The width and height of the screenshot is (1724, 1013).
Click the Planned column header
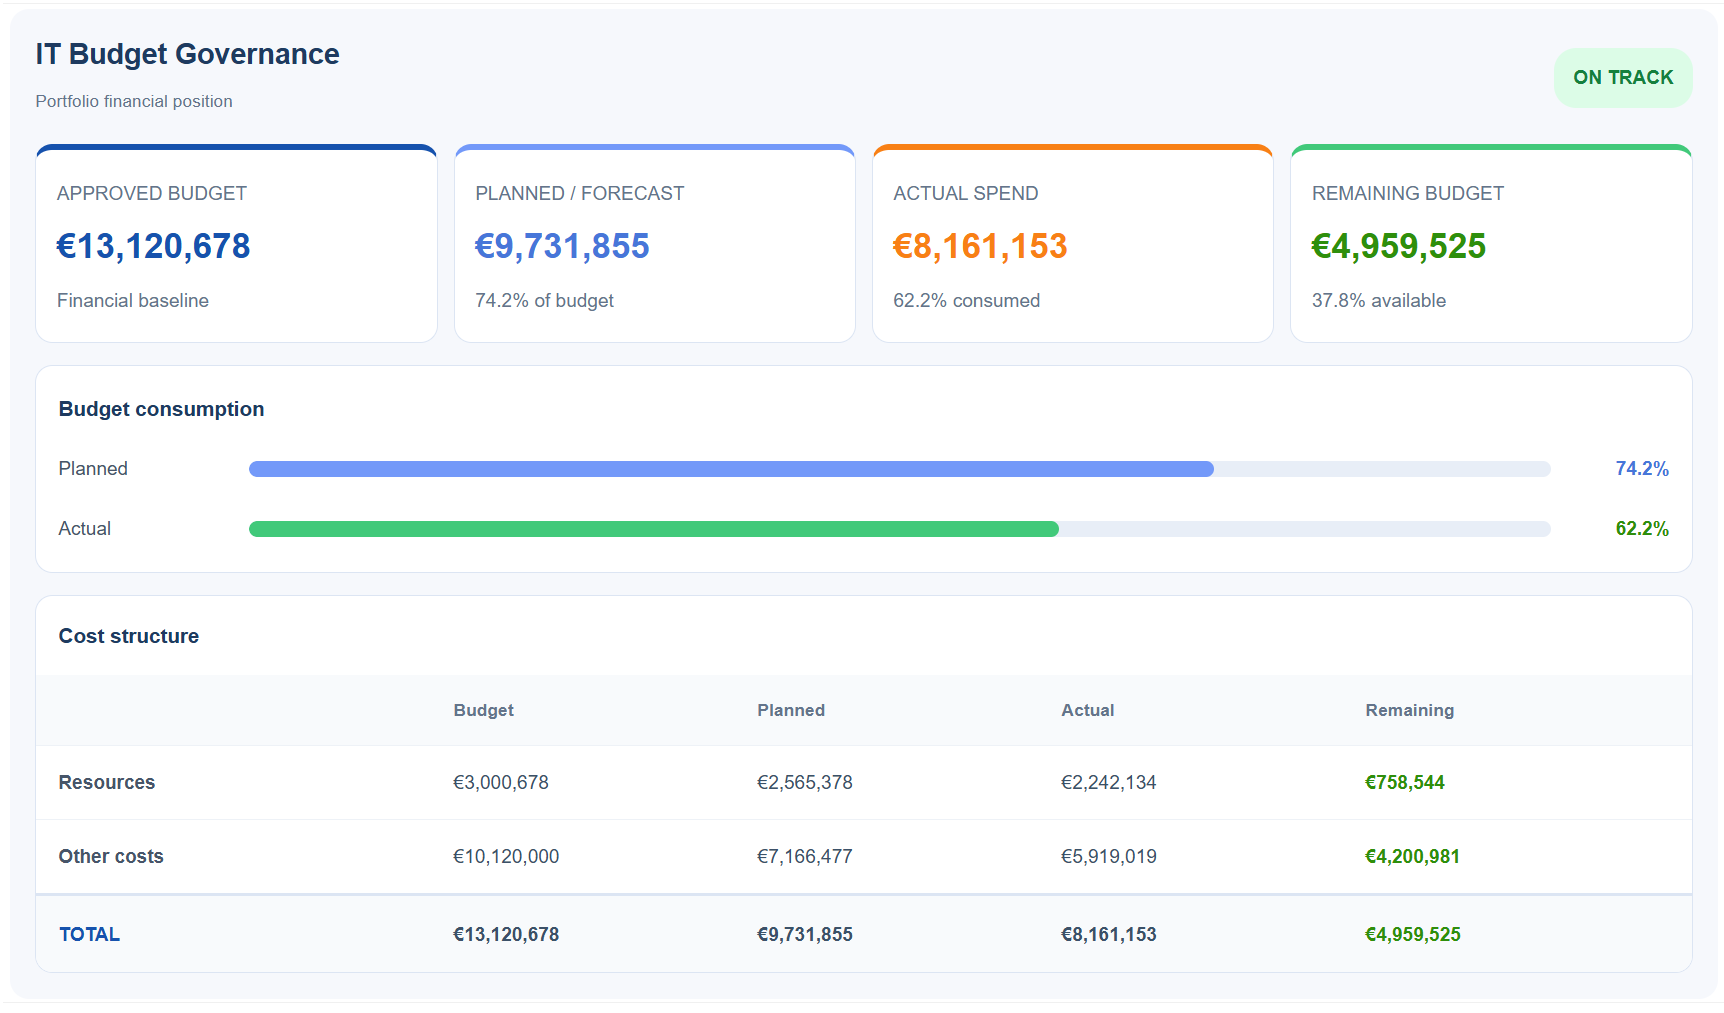coord(790,710)
